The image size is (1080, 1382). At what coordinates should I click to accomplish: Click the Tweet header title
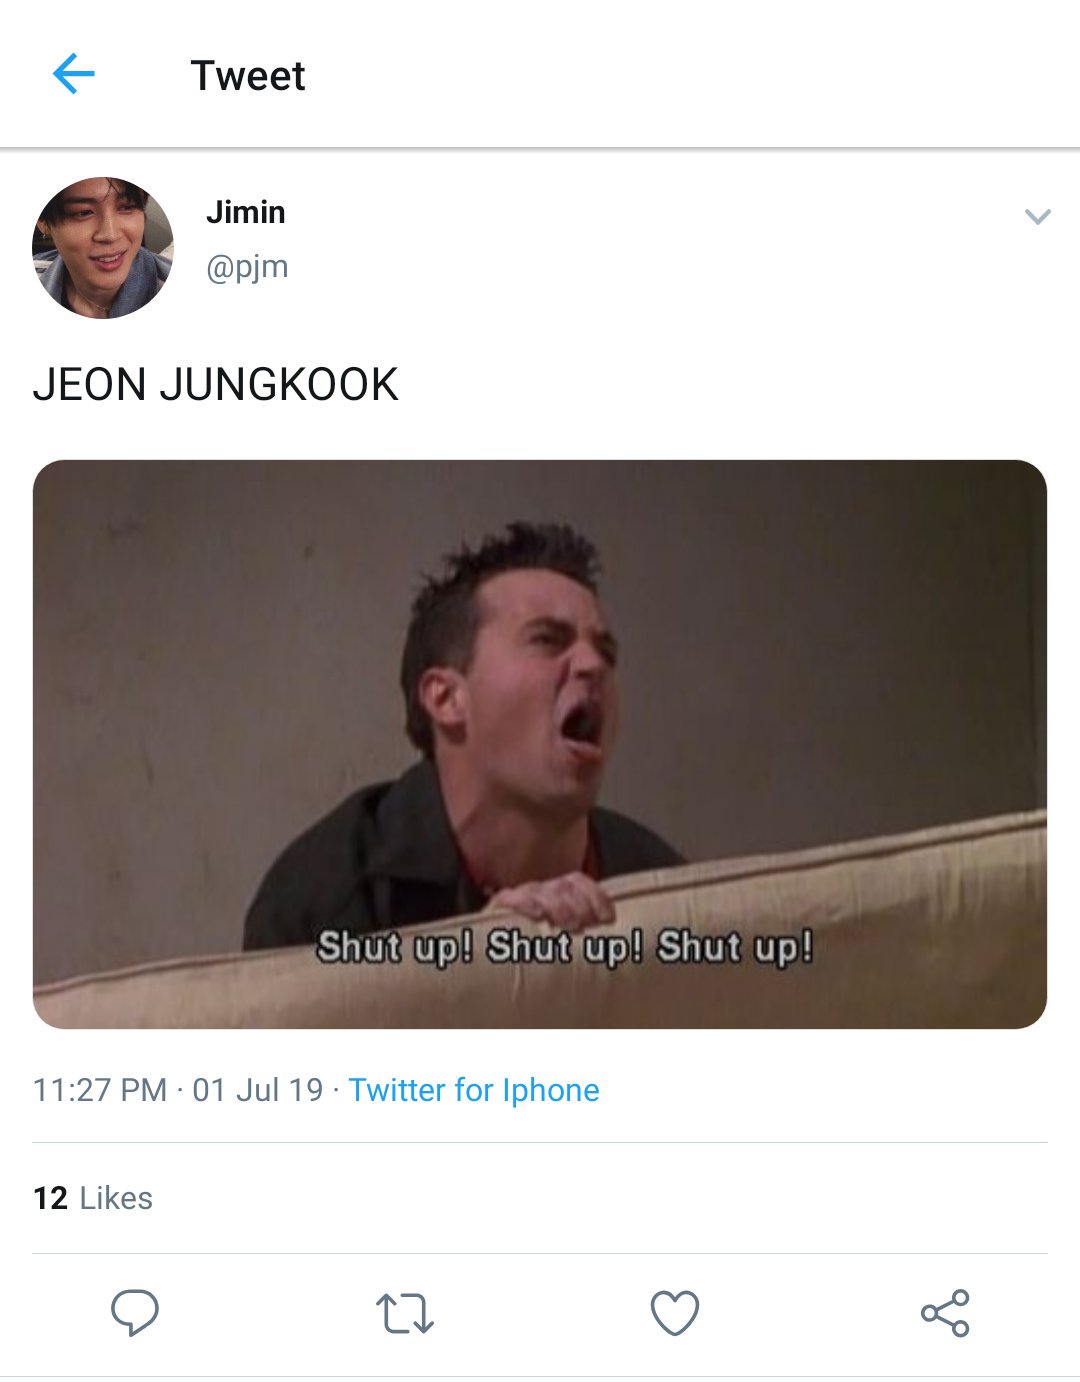click(248, 76)
